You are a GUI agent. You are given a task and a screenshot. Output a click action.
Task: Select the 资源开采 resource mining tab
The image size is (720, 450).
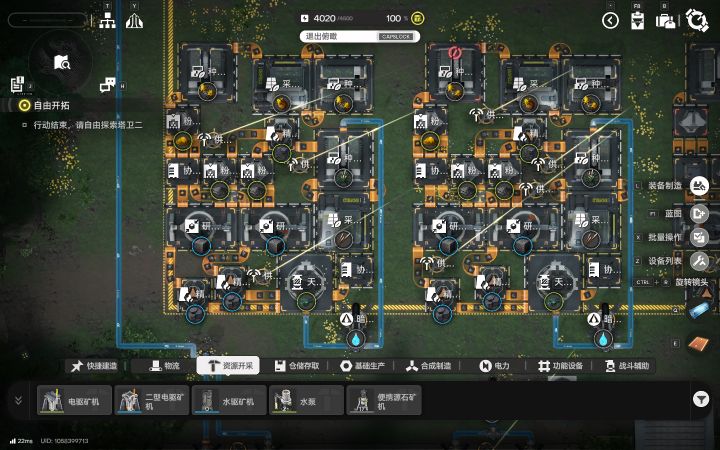point(228,366)
